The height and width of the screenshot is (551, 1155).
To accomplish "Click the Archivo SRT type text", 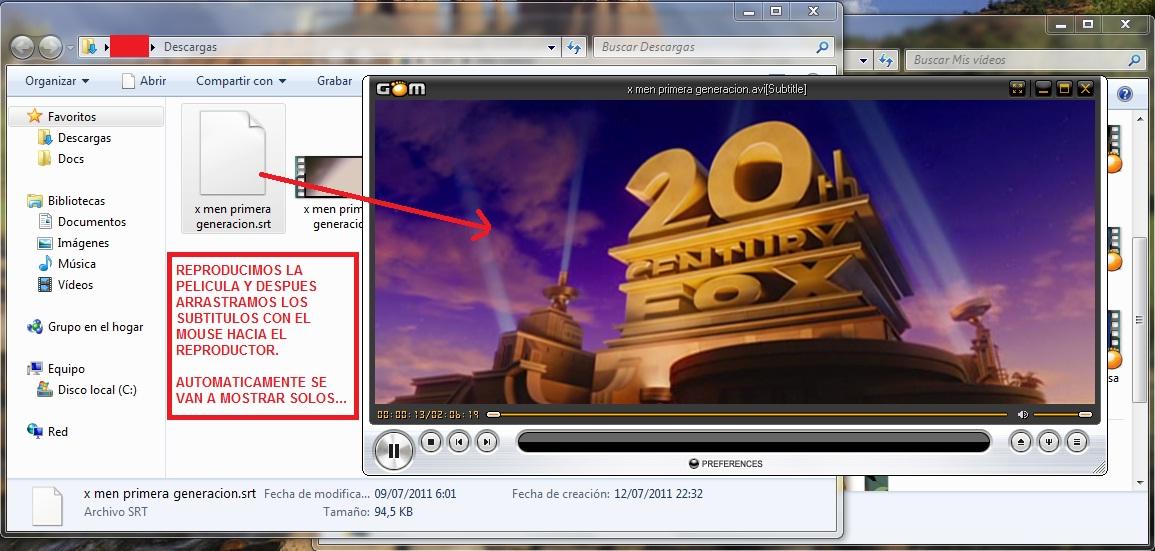I will pos(116,511).
